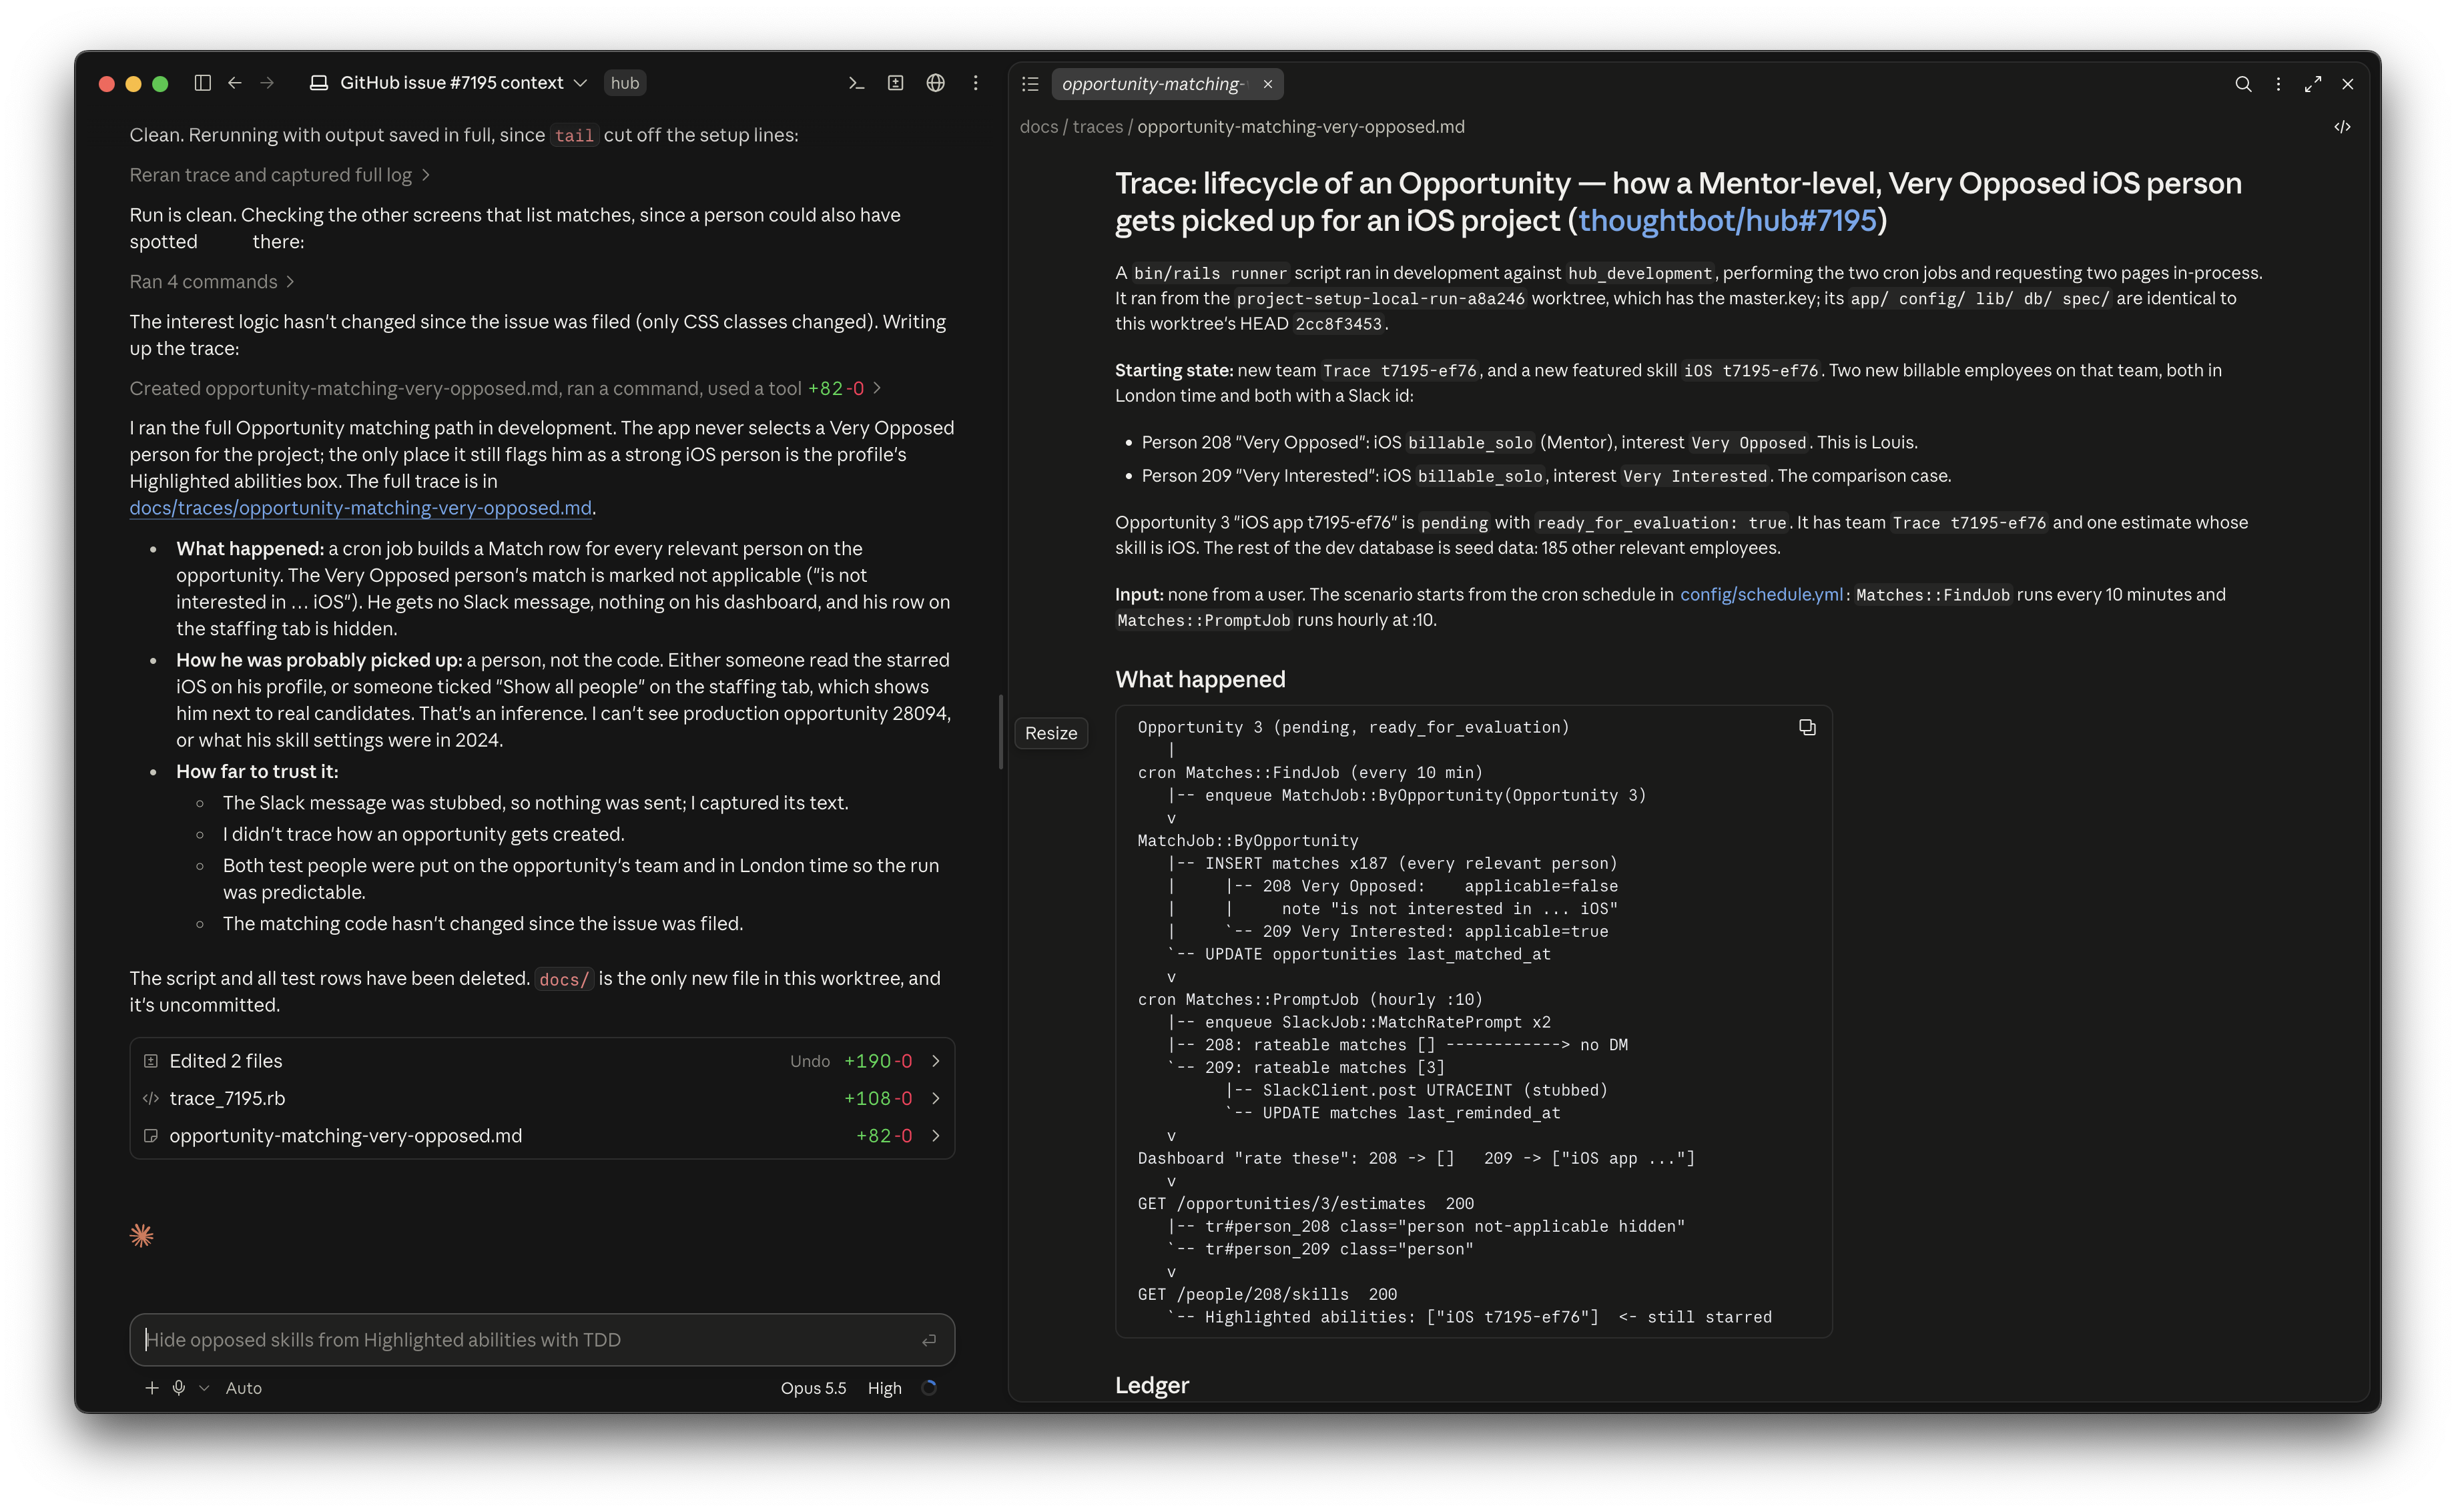
Task: Undo the edited 2 files
Action: (x=809, y=1061)
